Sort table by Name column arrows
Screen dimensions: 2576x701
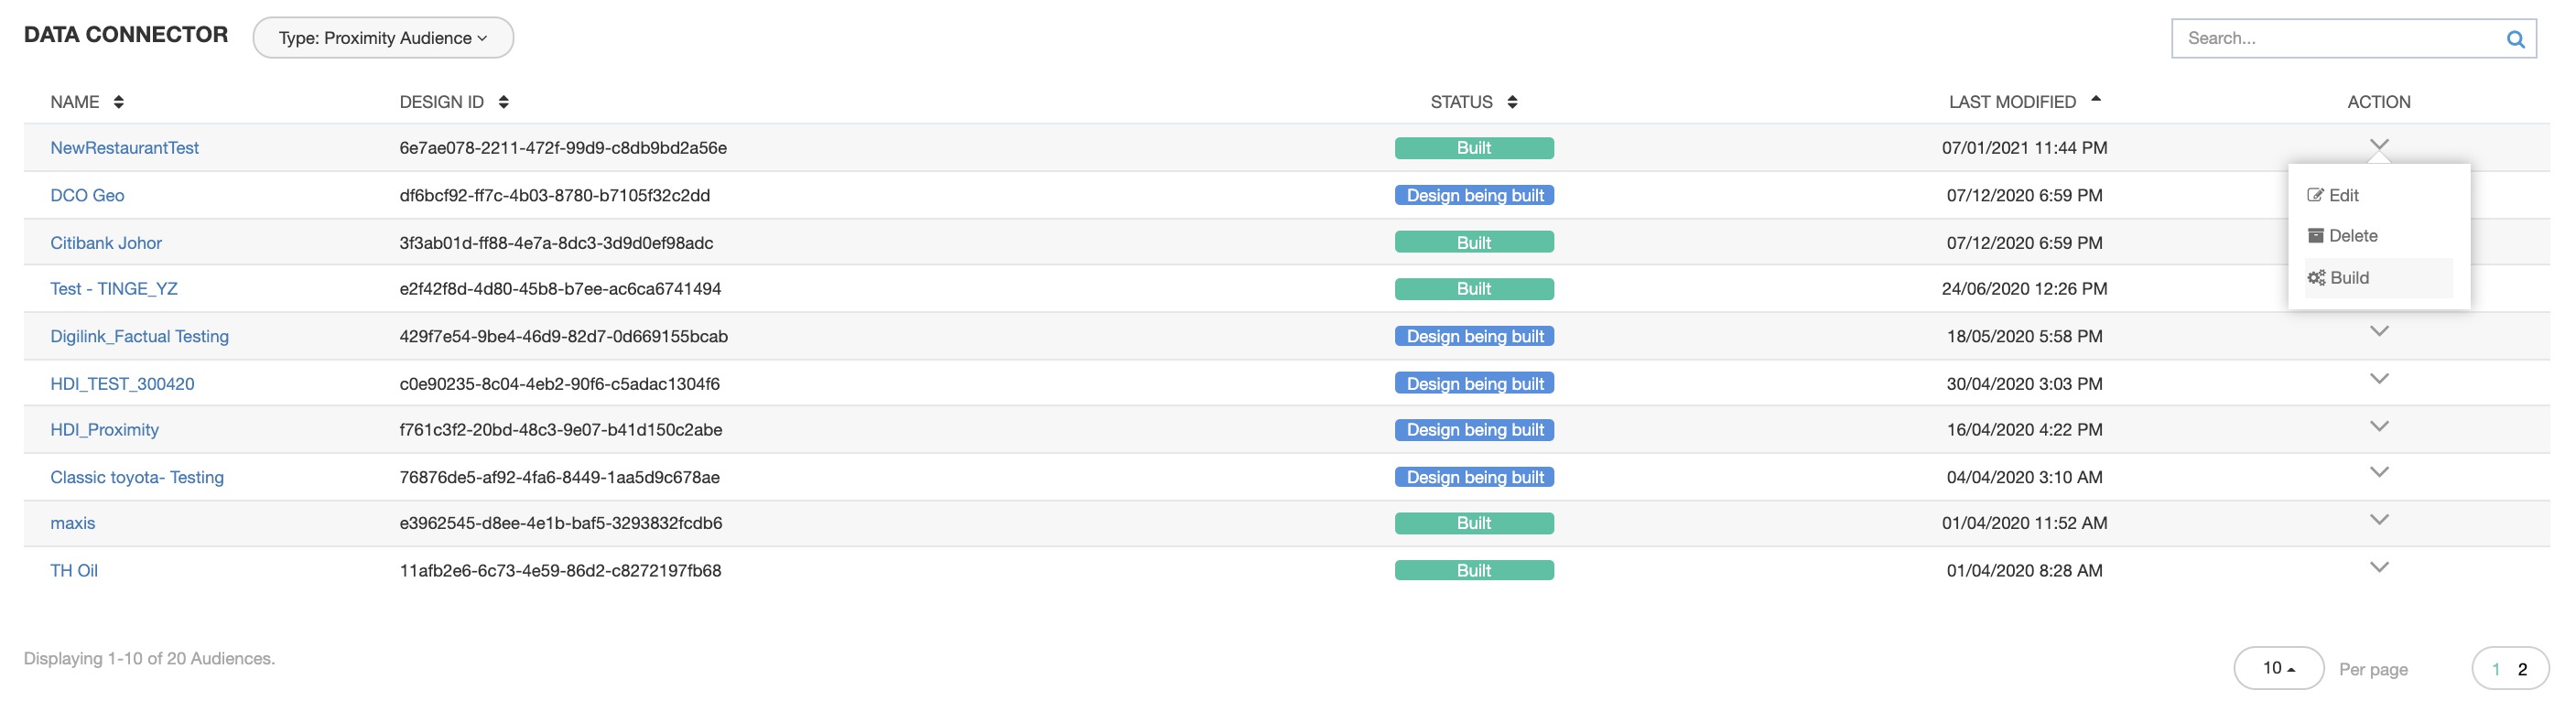[x=119, y=102]
